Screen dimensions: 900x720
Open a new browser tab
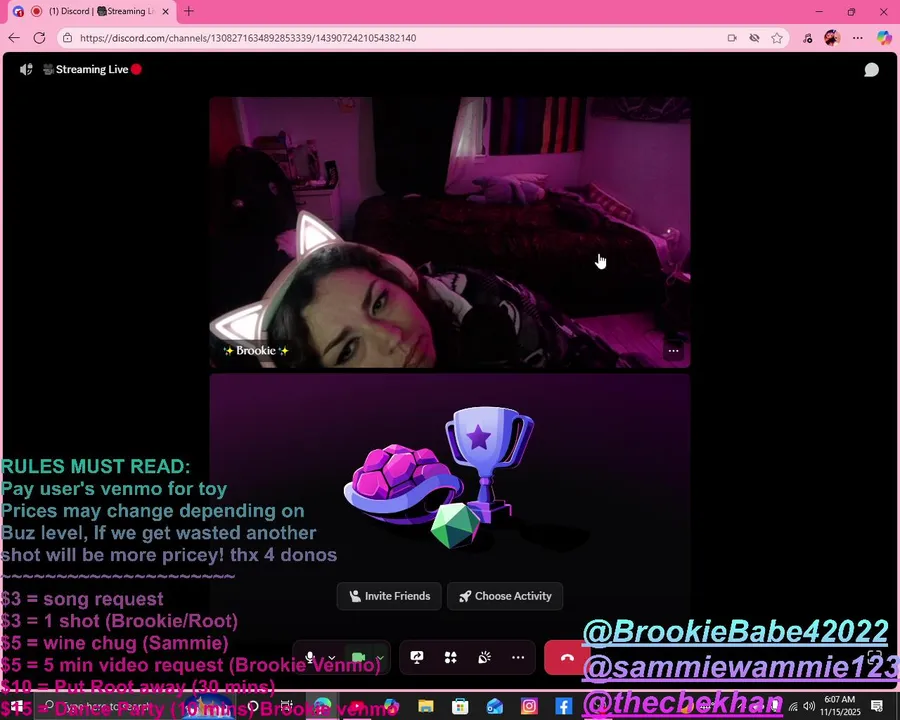[189, 11]
